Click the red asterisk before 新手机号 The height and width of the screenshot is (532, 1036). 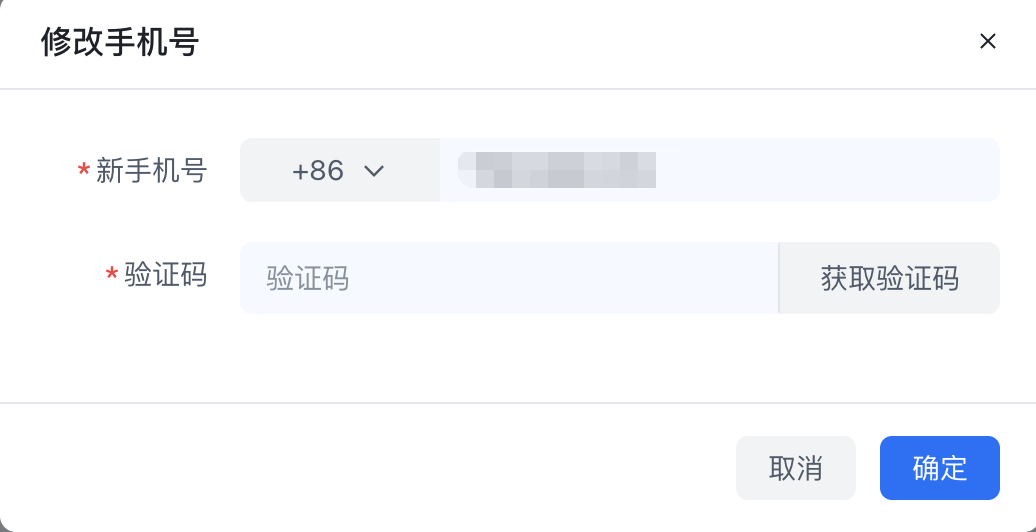point(84,172)
